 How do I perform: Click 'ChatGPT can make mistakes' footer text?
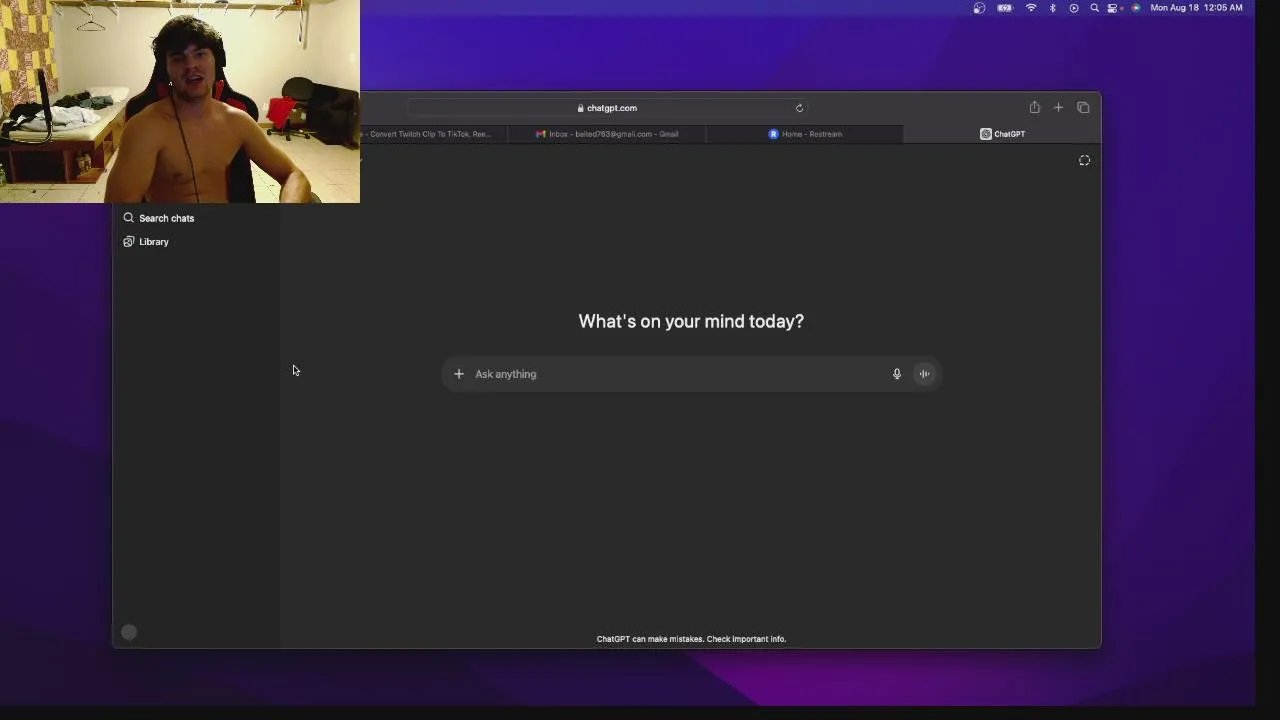(x=691, y=639)
